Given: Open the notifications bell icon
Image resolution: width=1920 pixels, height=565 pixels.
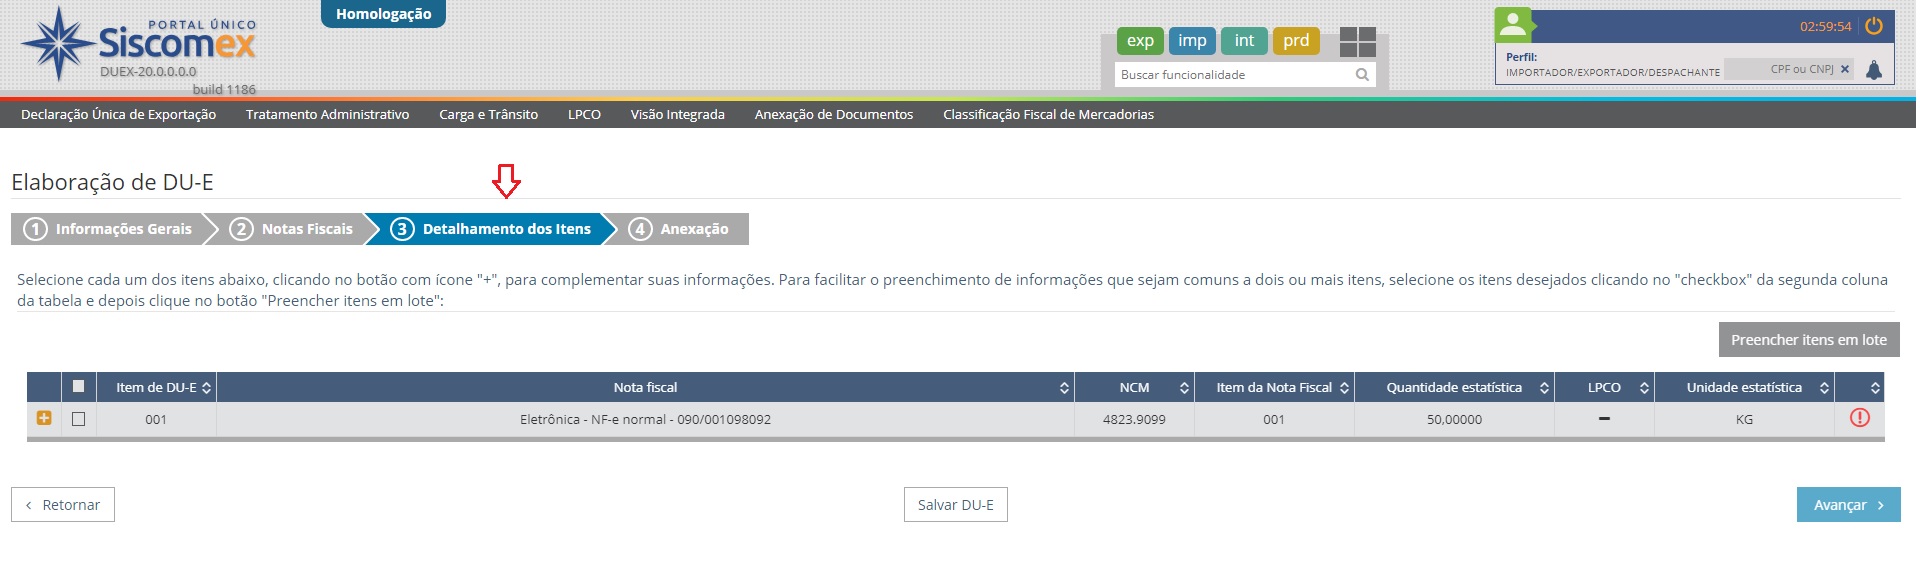Looking at the screenshot, I should 1874,70.
